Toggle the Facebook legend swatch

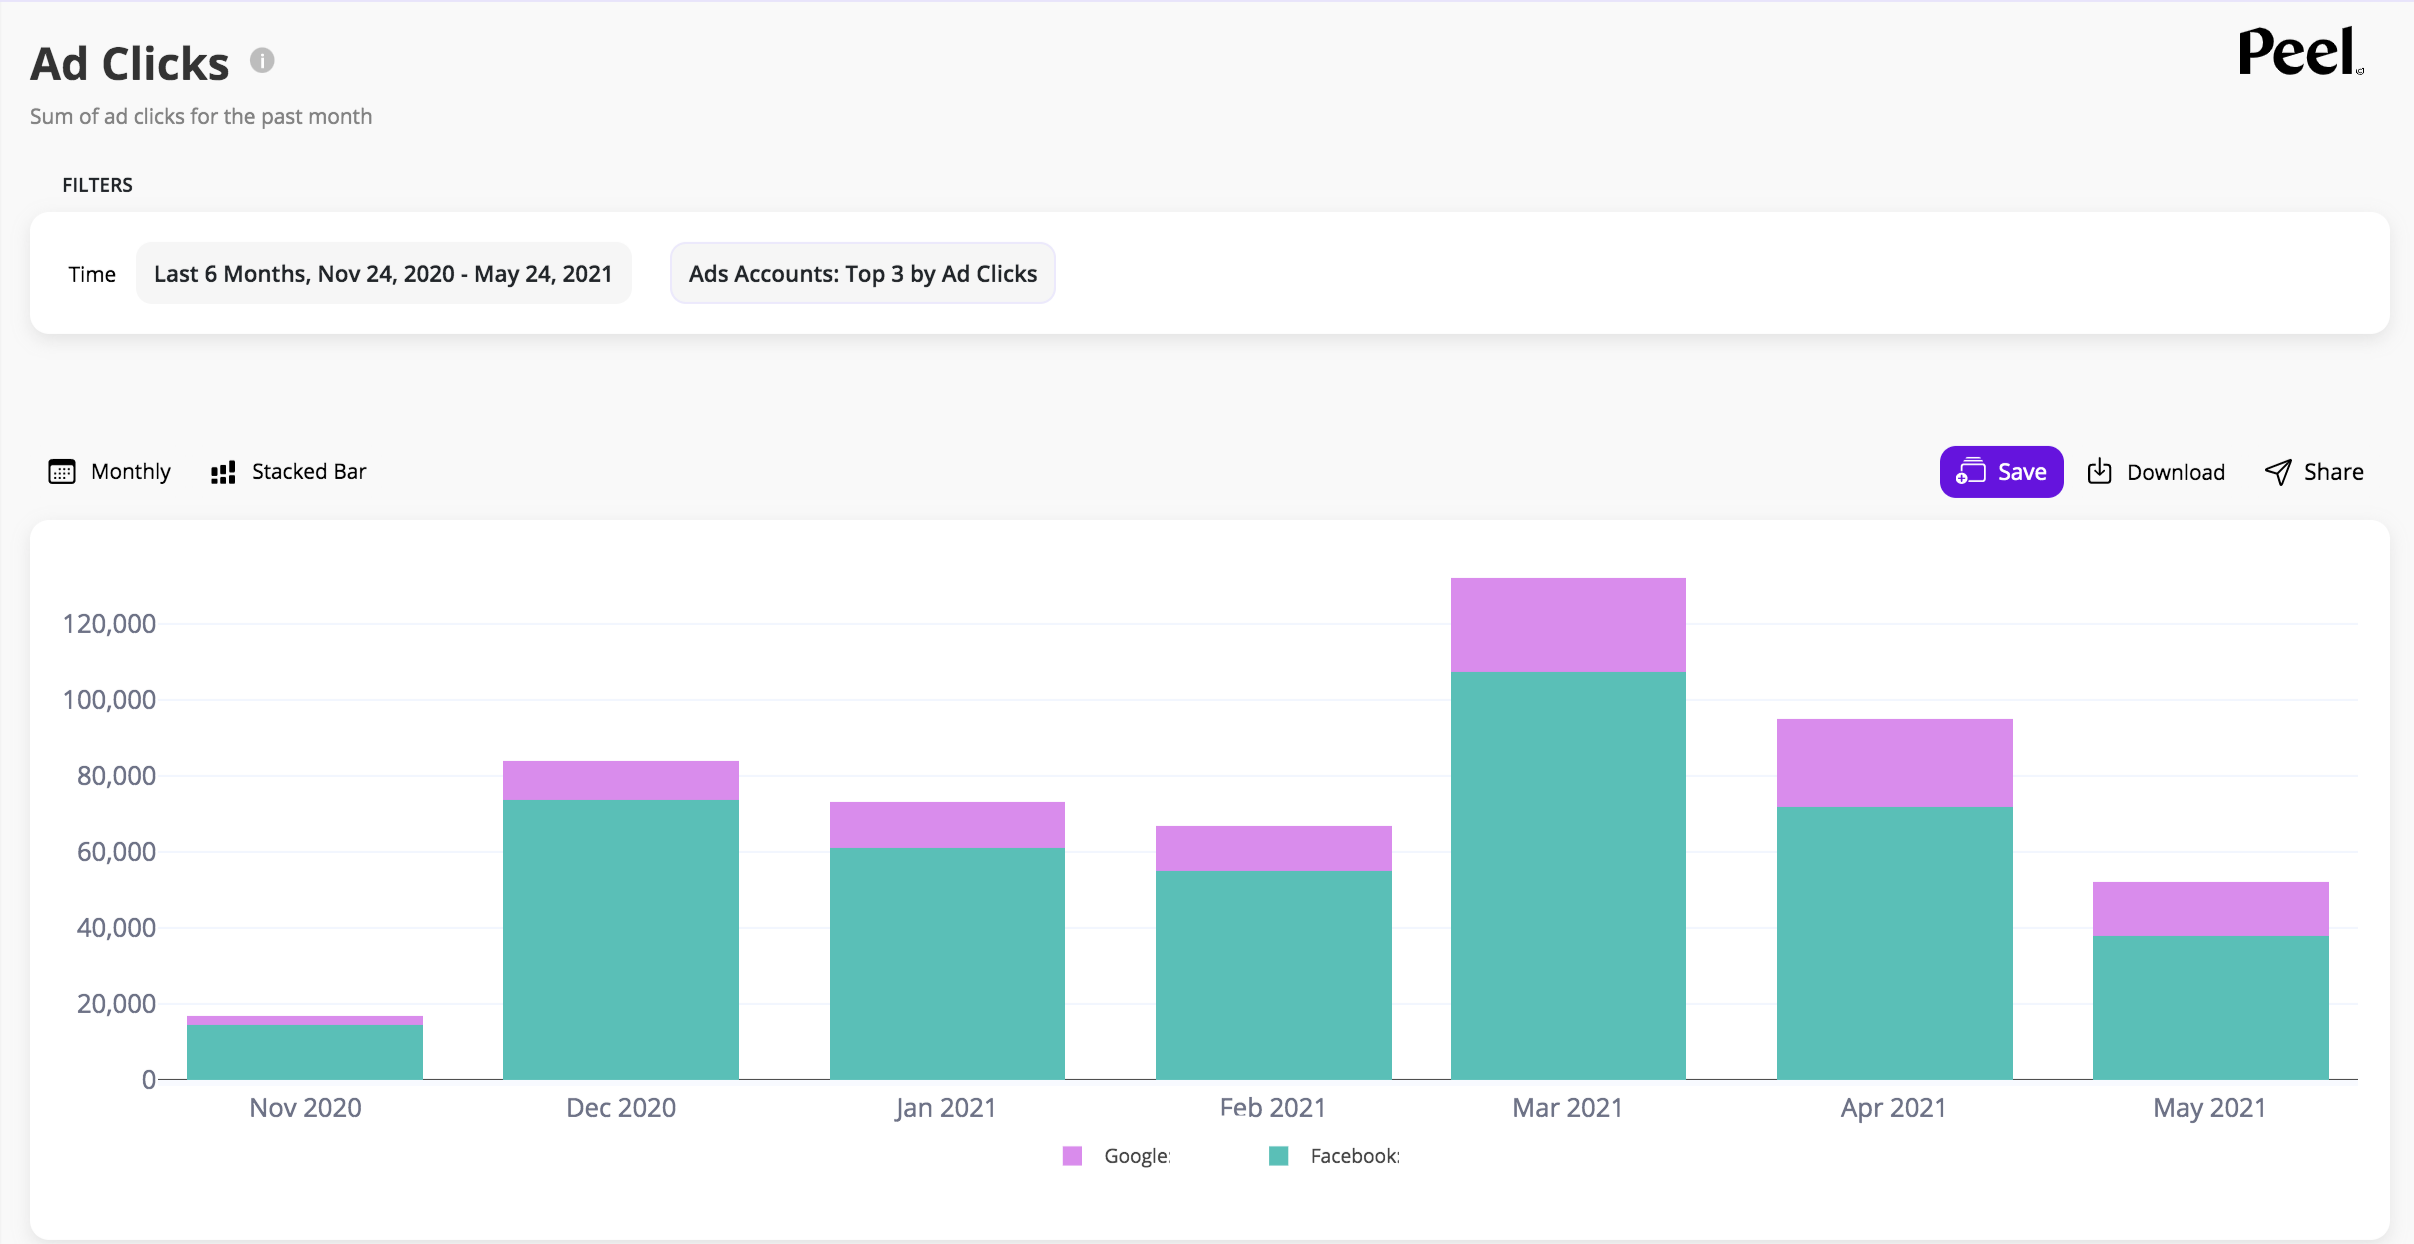(x=1278, y=1156)
